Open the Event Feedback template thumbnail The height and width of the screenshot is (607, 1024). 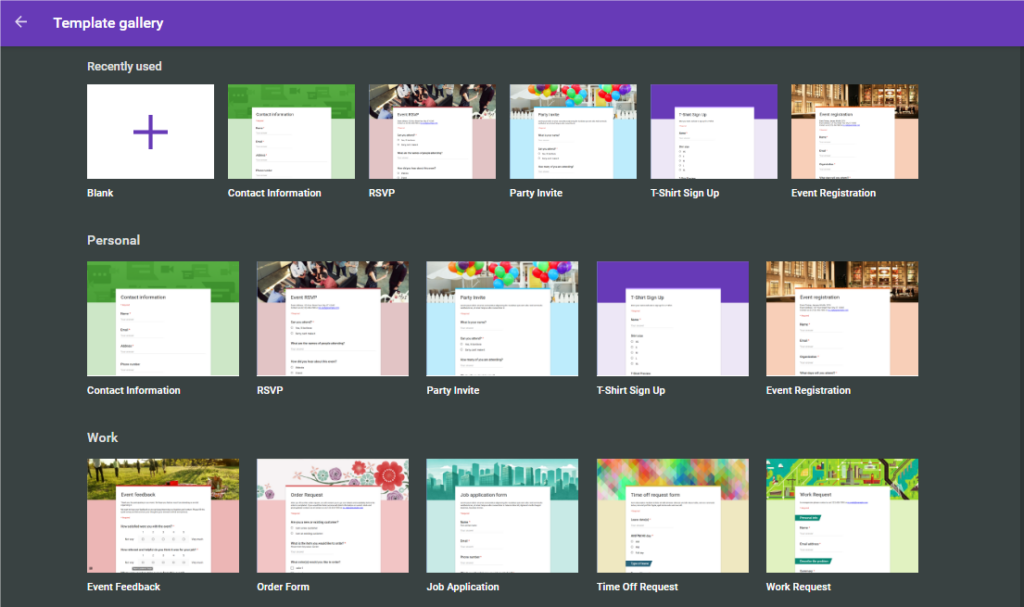[x=163, y=515]
